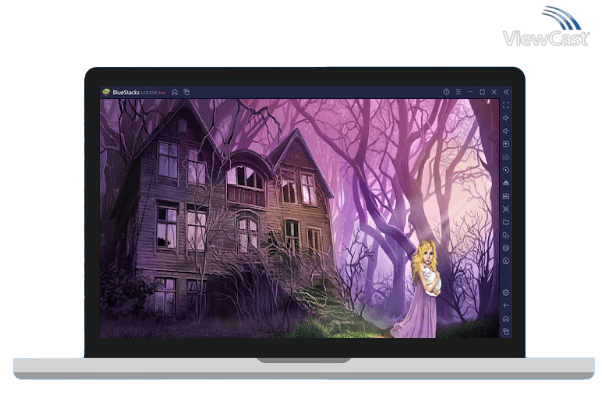
Task: Close the BlueStacks window
Action: (x=494, y=92)
